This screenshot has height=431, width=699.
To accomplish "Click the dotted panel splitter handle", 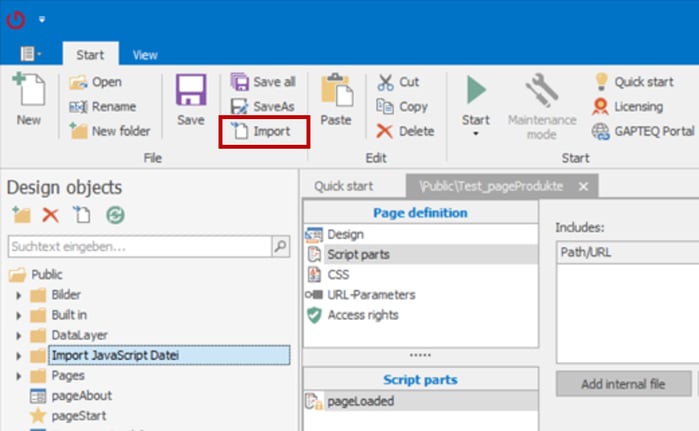I will 420,355.
